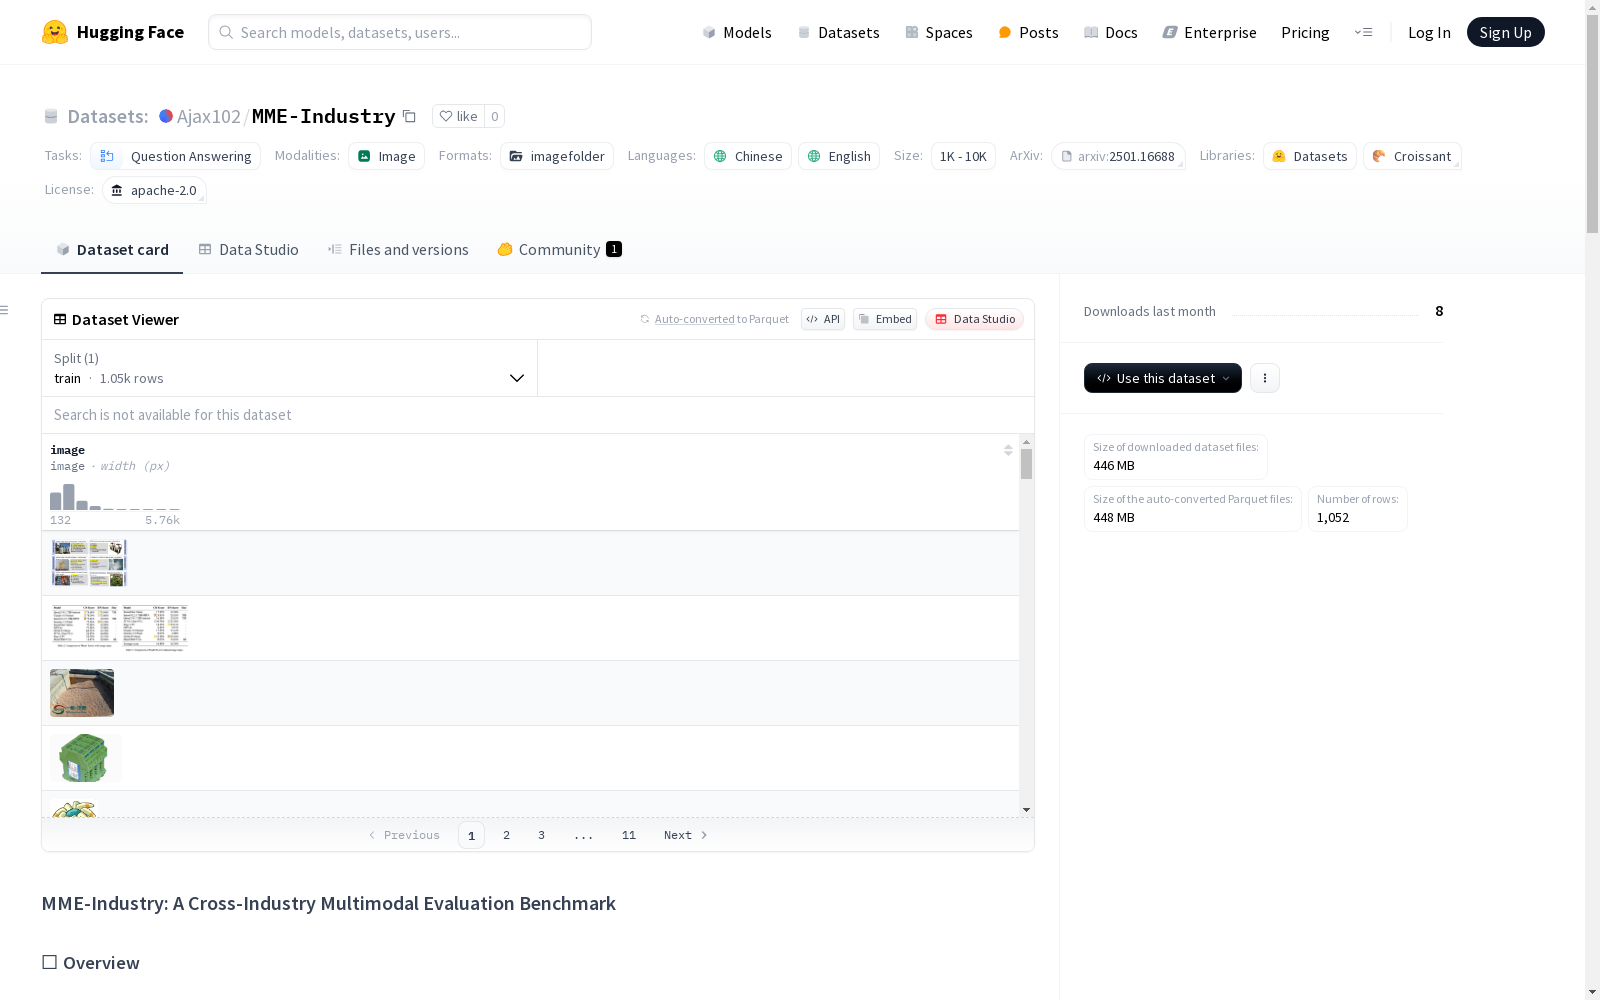Open the dataset options three-dot menu
The height and width of the screenshot is (1000, 1600).
[x=1265, y=378]
